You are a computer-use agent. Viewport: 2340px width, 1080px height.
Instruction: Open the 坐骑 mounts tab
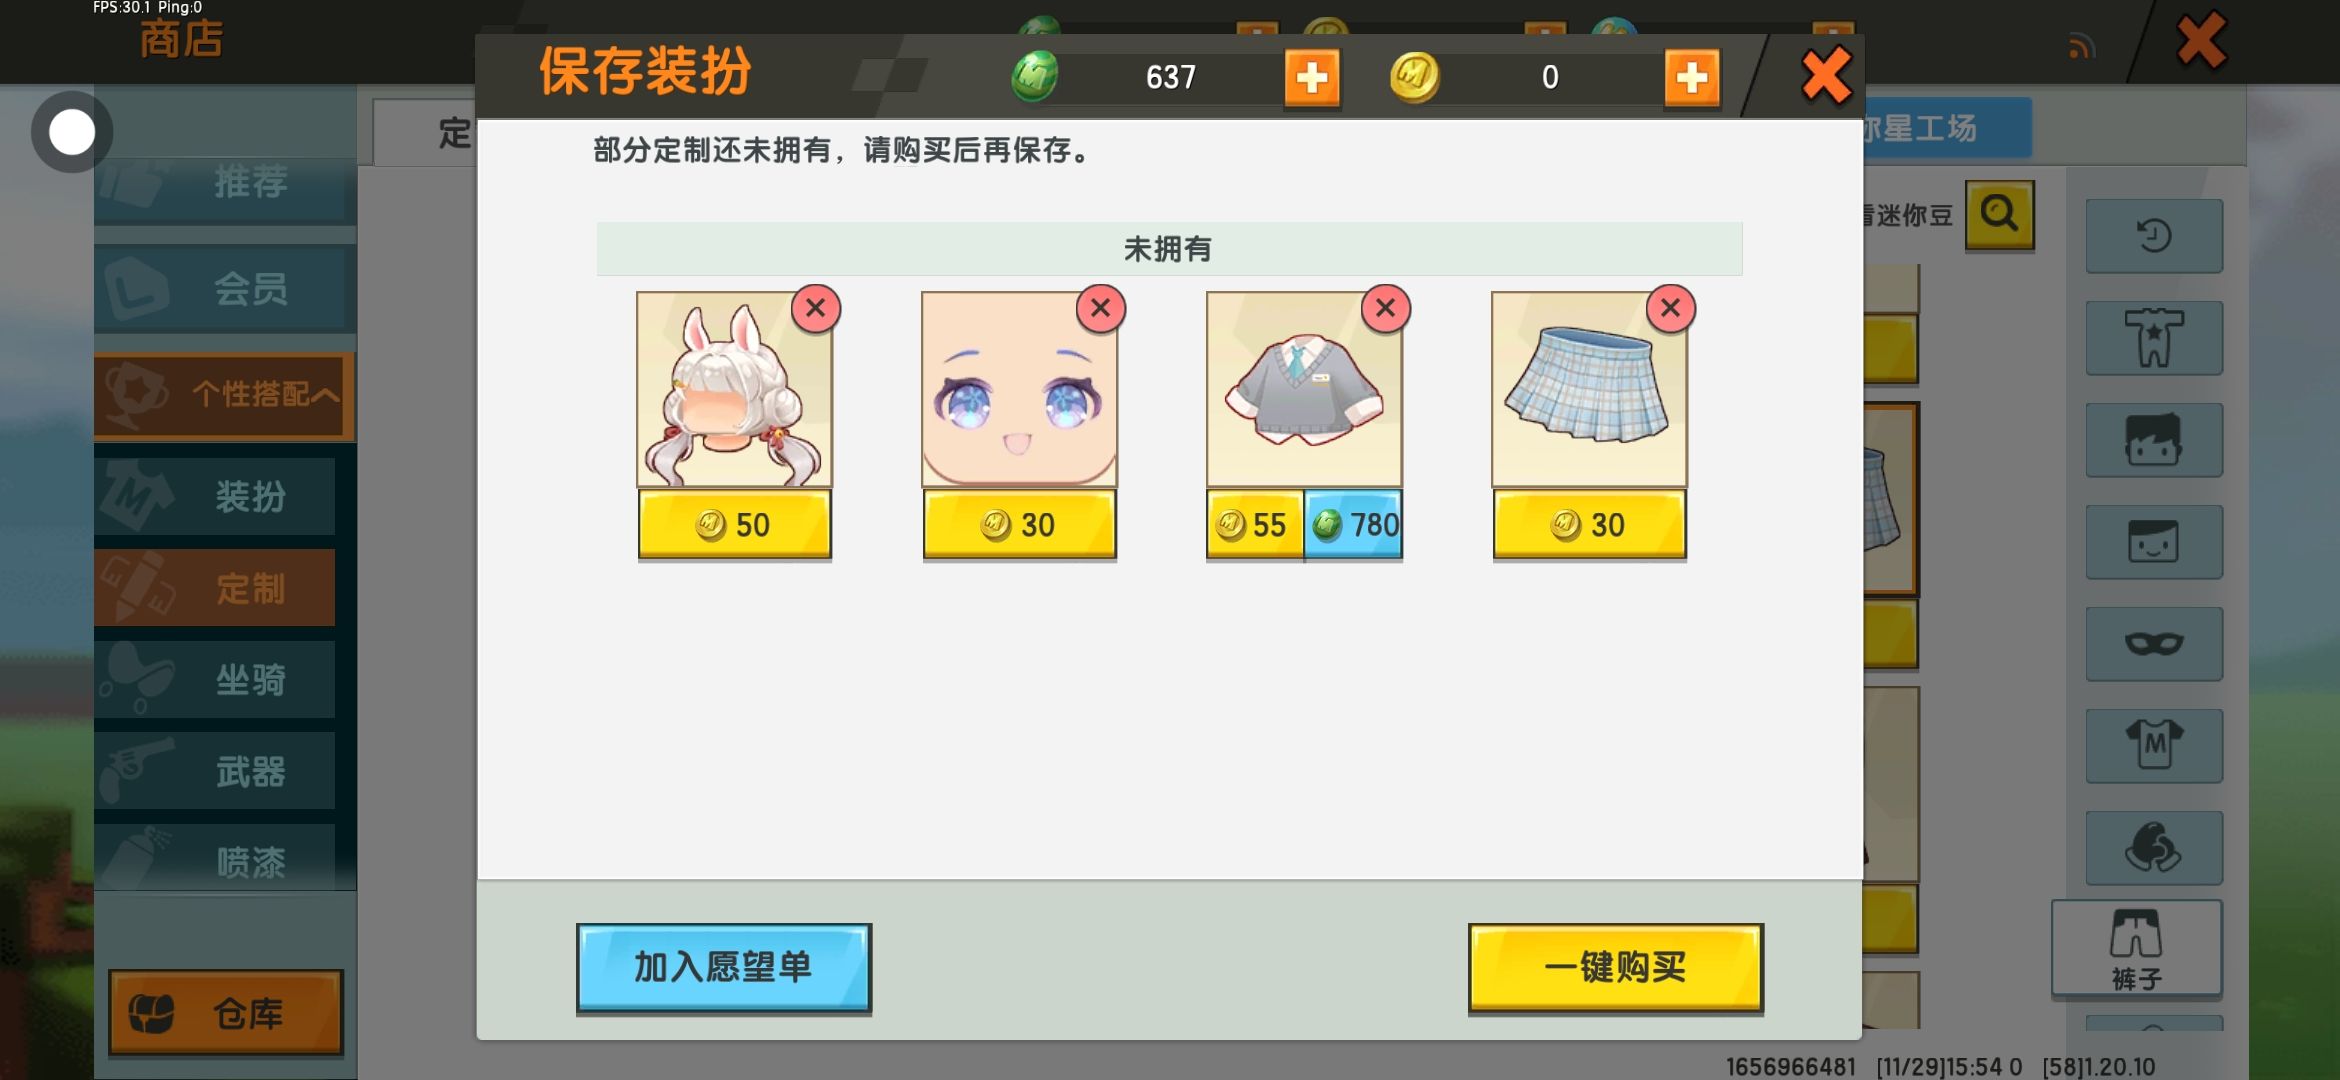pos(215,679)
